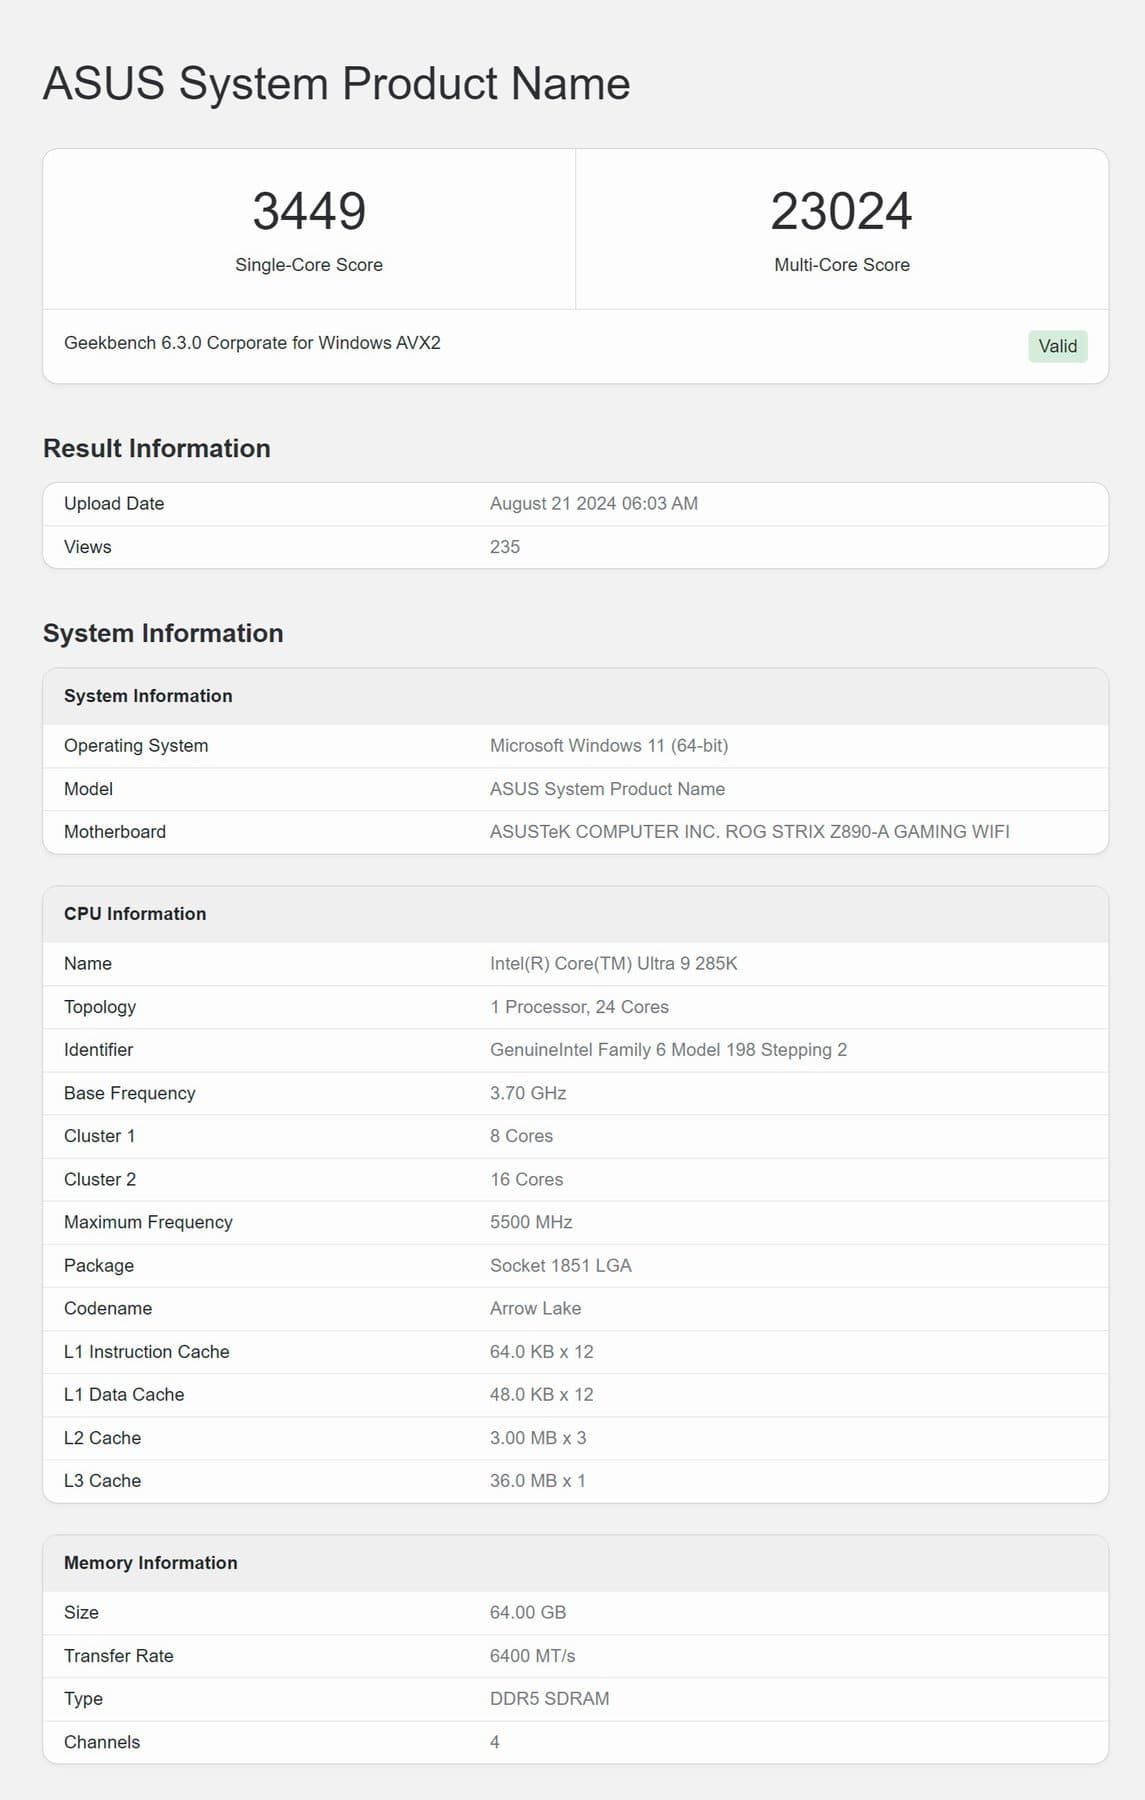Select the upload date August 21 2024 value
The image size is (1145, 1800).
pyautogui.click(x=593, y=504)
